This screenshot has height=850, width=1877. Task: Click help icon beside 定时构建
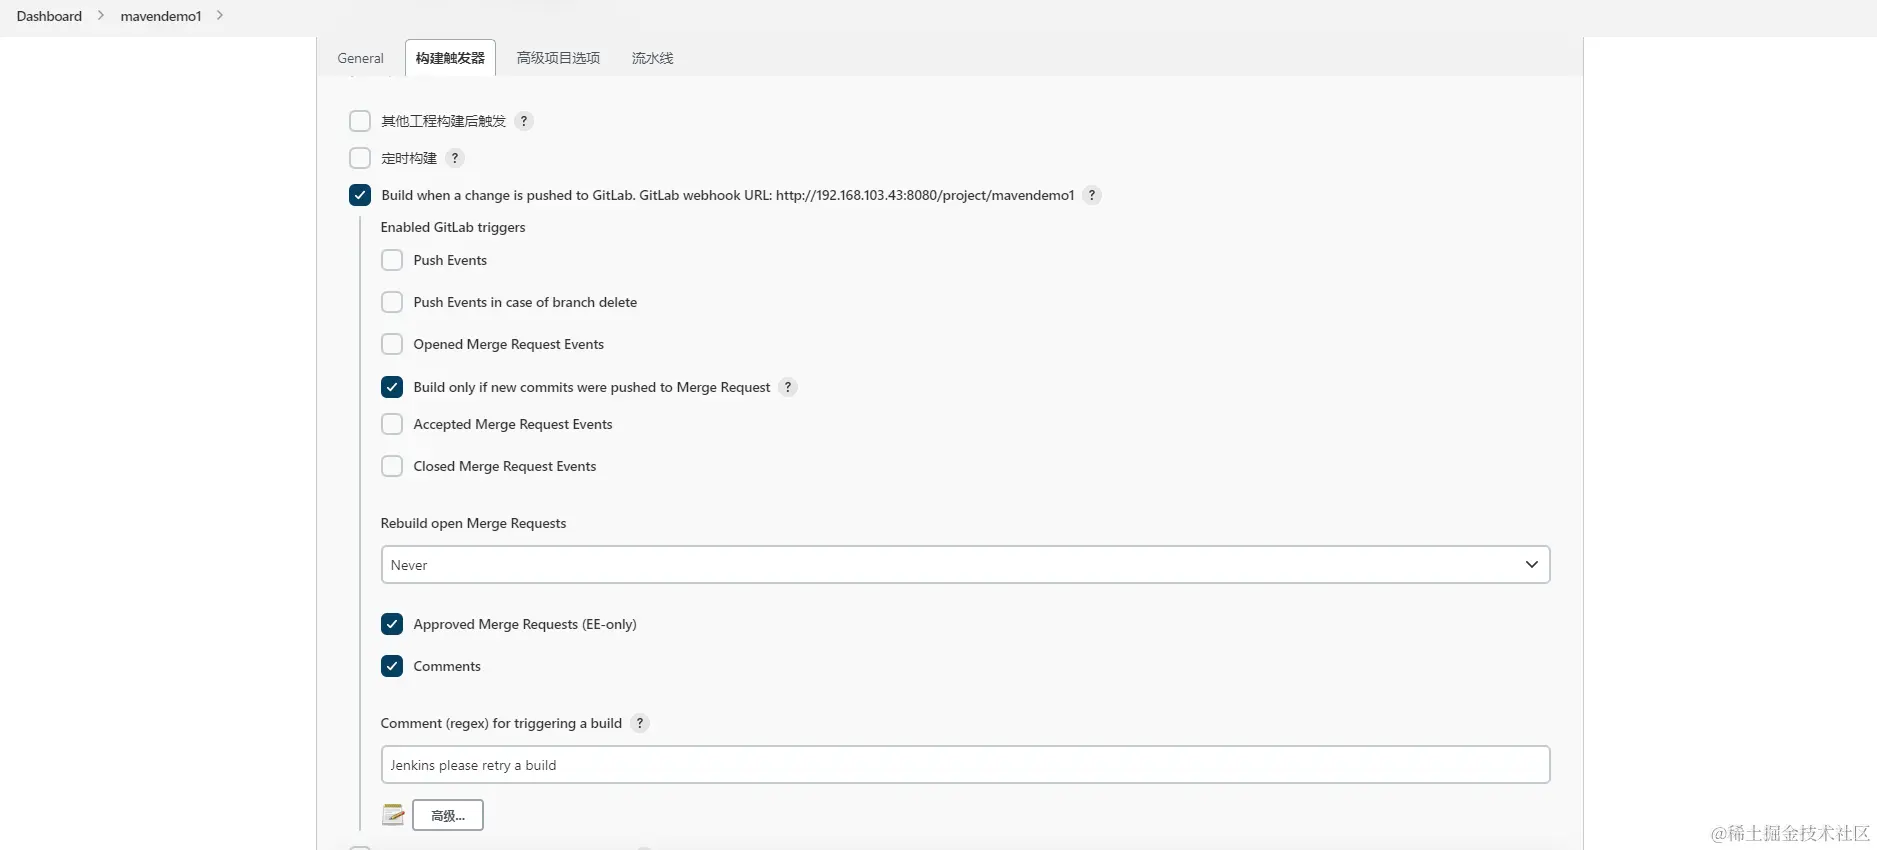point(455,158)
